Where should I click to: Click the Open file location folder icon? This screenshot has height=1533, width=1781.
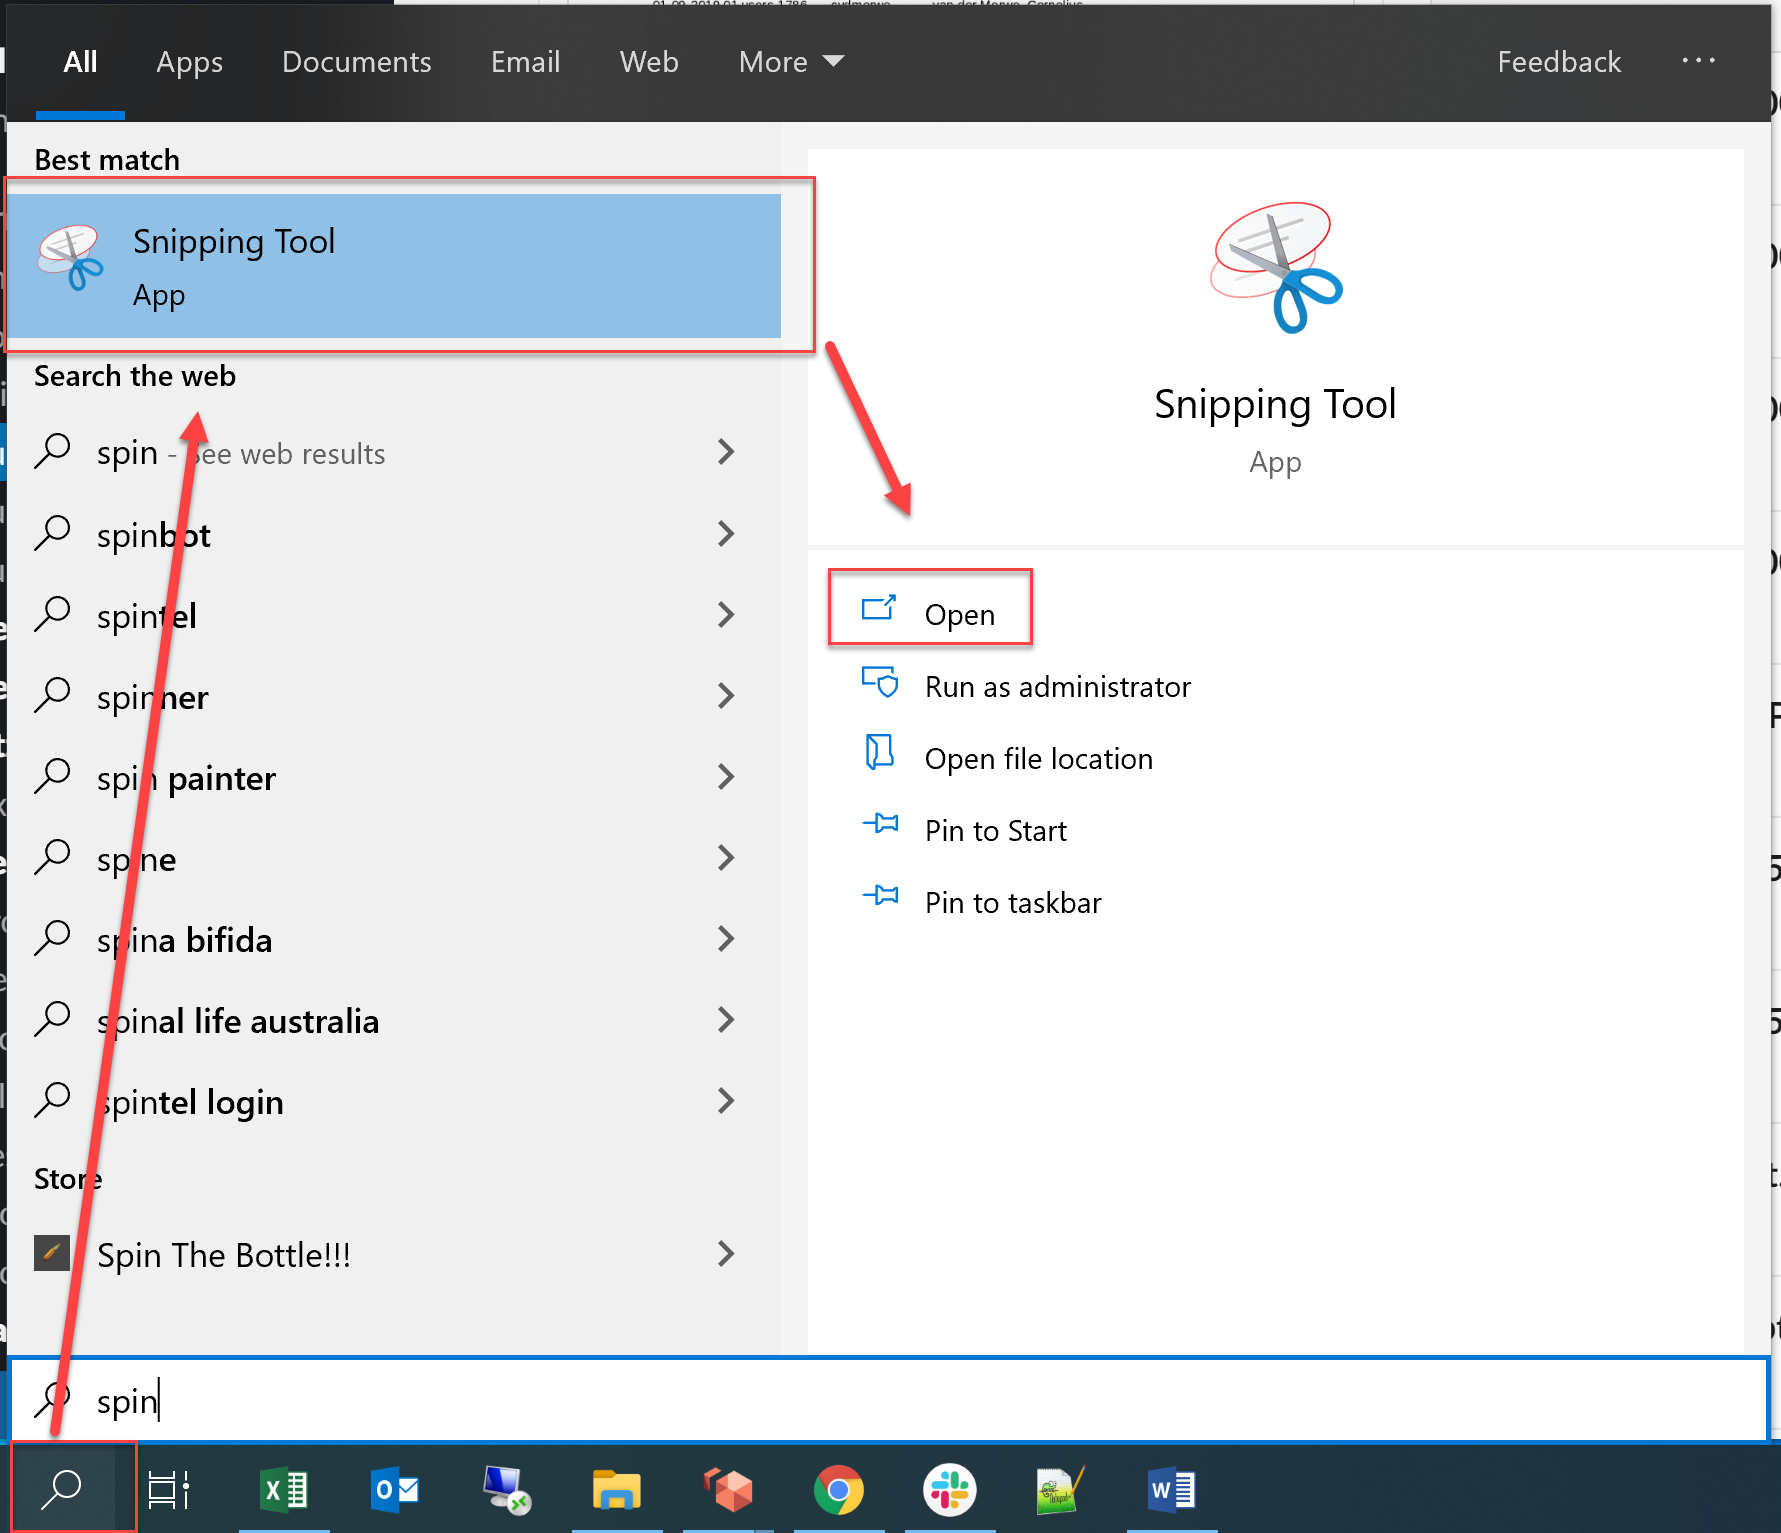pos(879,753)
